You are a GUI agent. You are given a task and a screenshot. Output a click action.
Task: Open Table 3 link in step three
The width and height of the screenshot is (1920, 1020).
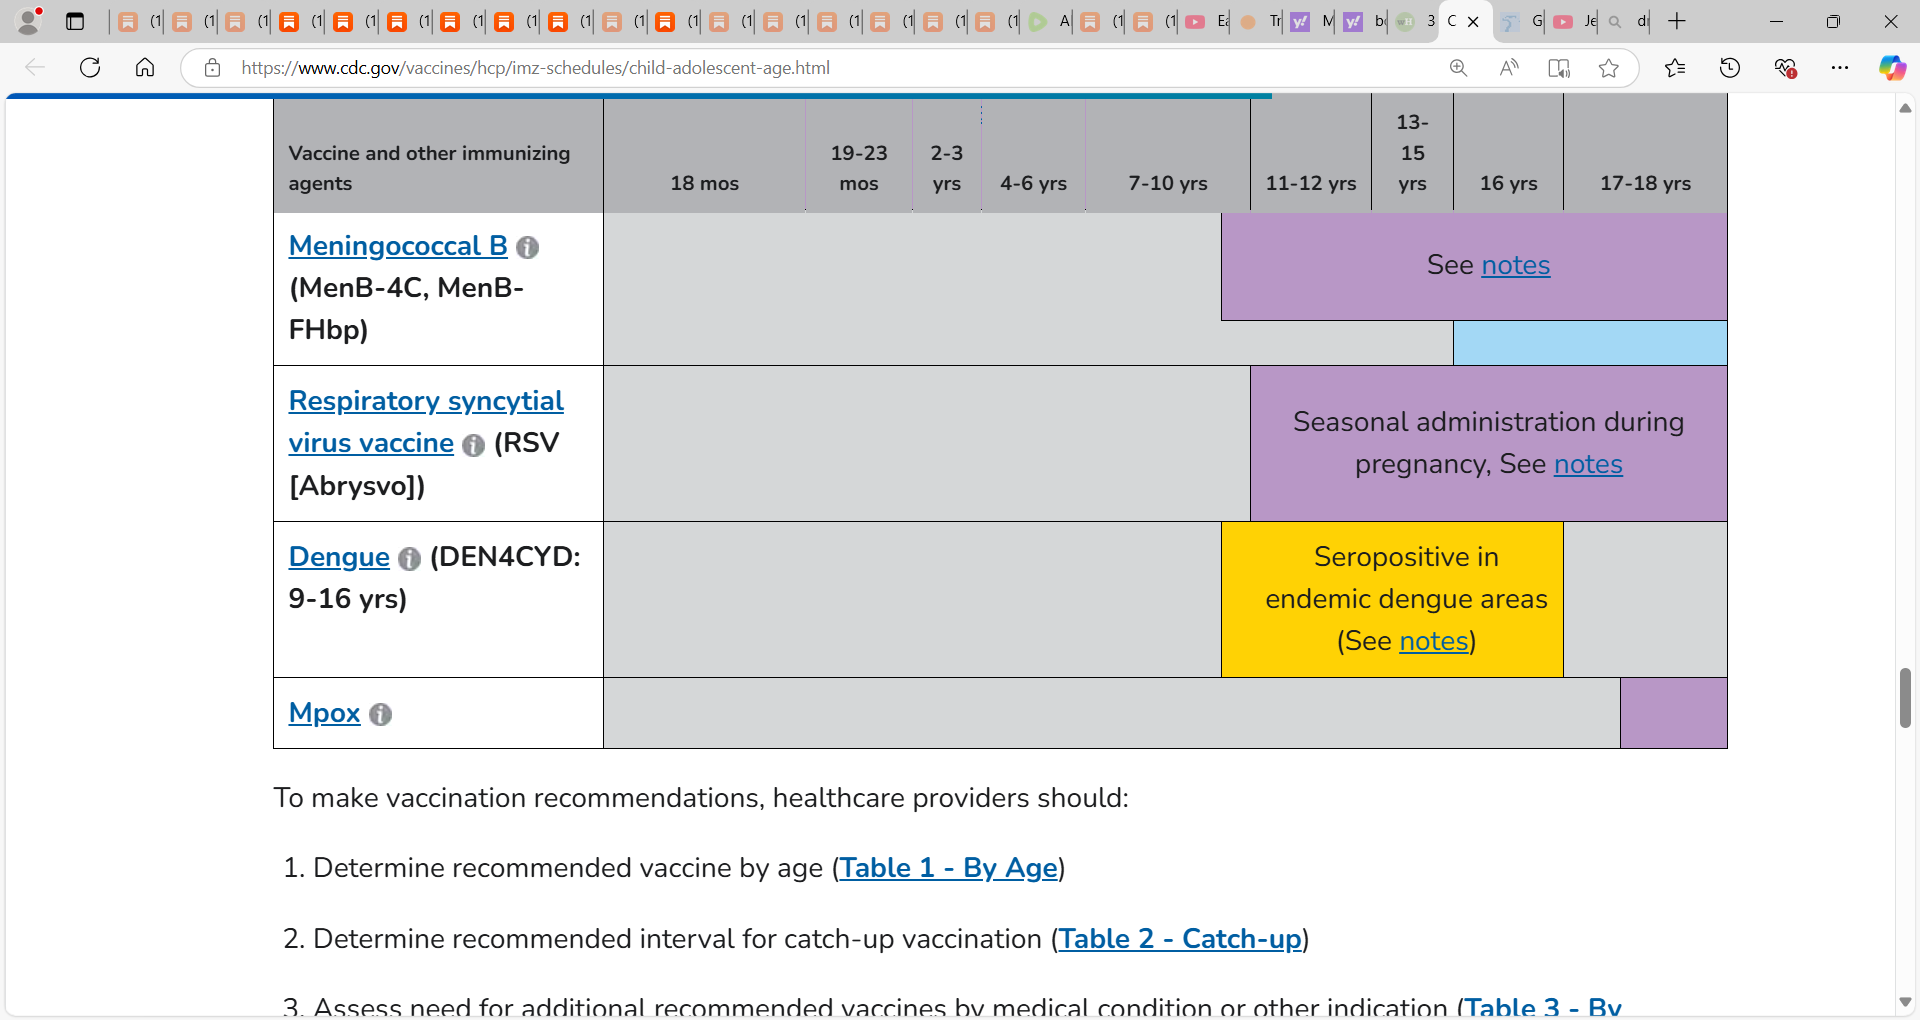1543,1006
